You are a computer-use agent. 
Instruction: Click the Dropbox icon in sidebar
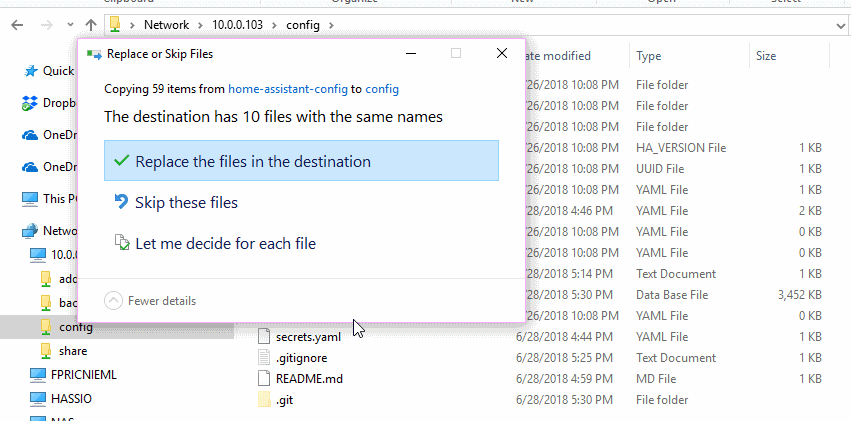(30, 103)
